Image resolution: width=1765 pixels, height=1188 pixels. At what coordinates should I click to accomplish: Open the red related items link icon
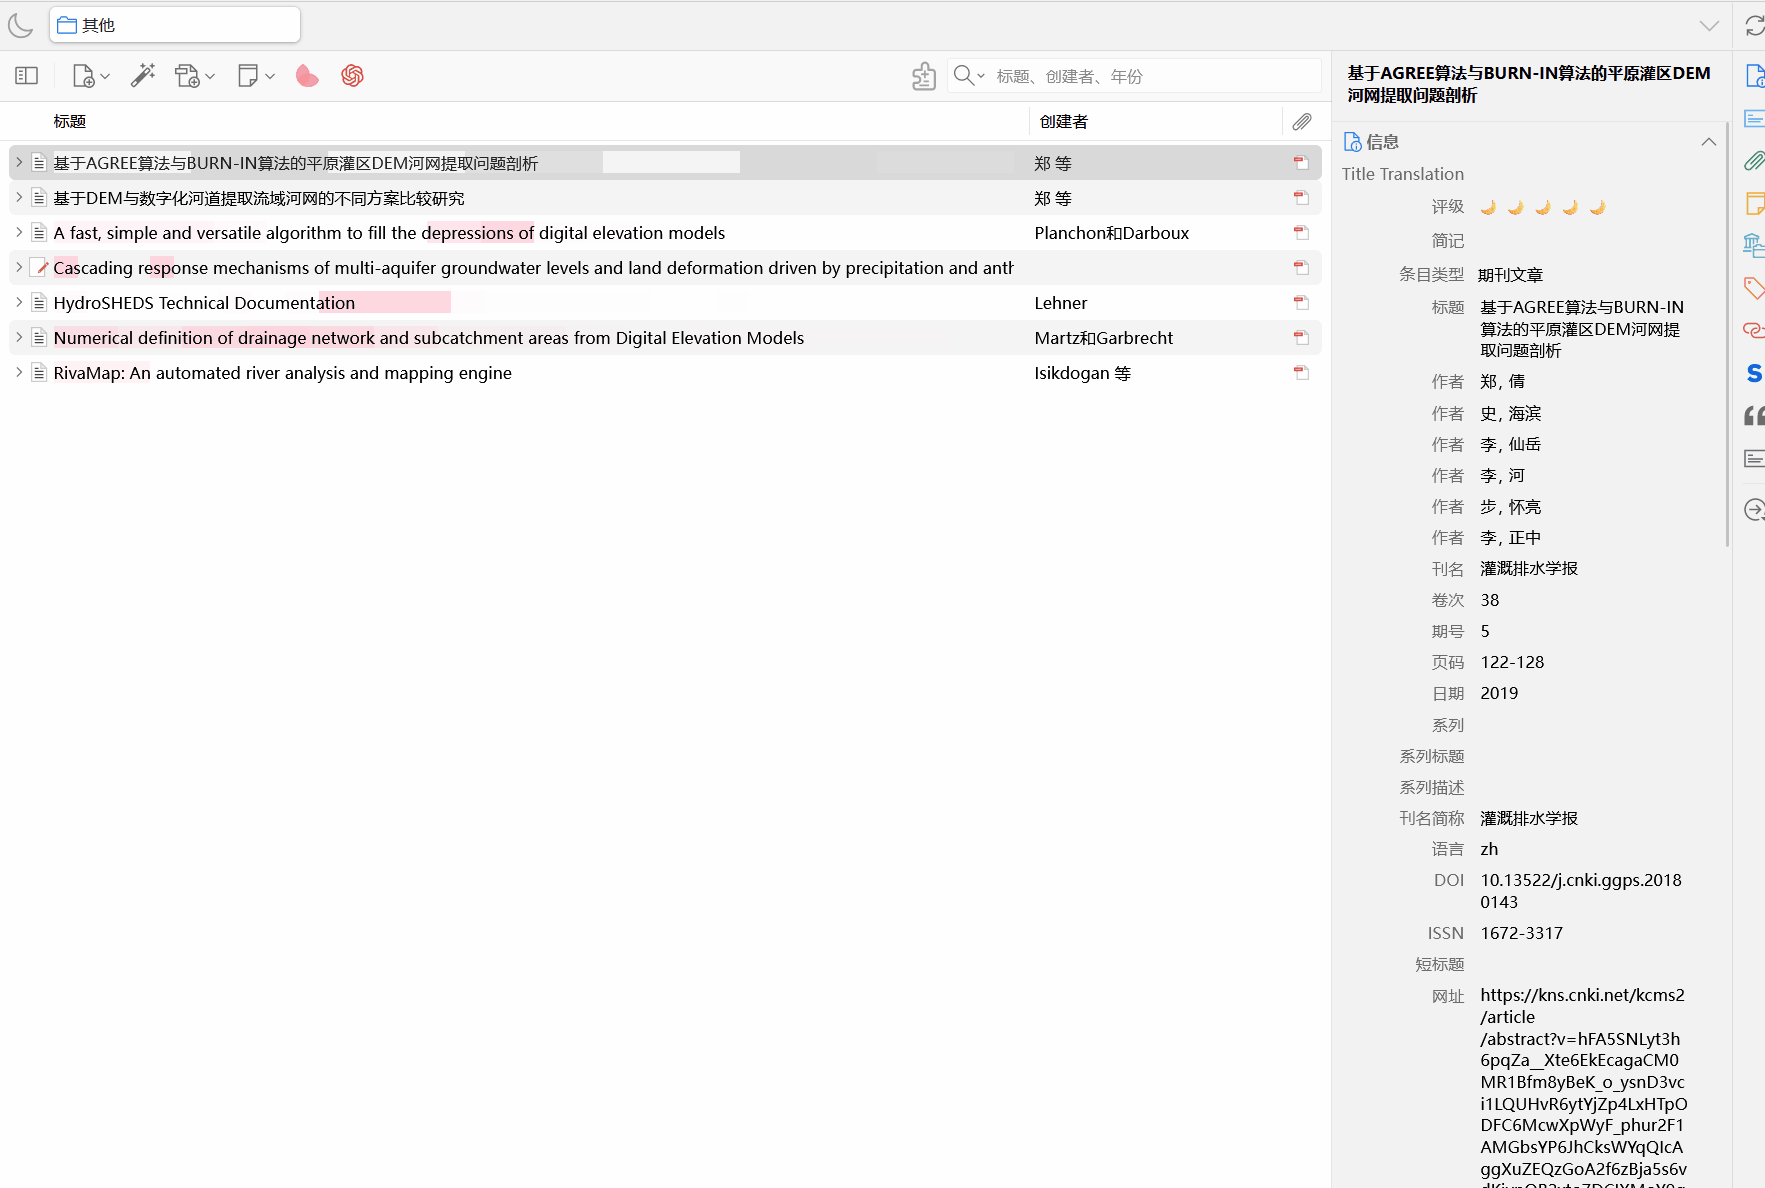[1754, 330]
